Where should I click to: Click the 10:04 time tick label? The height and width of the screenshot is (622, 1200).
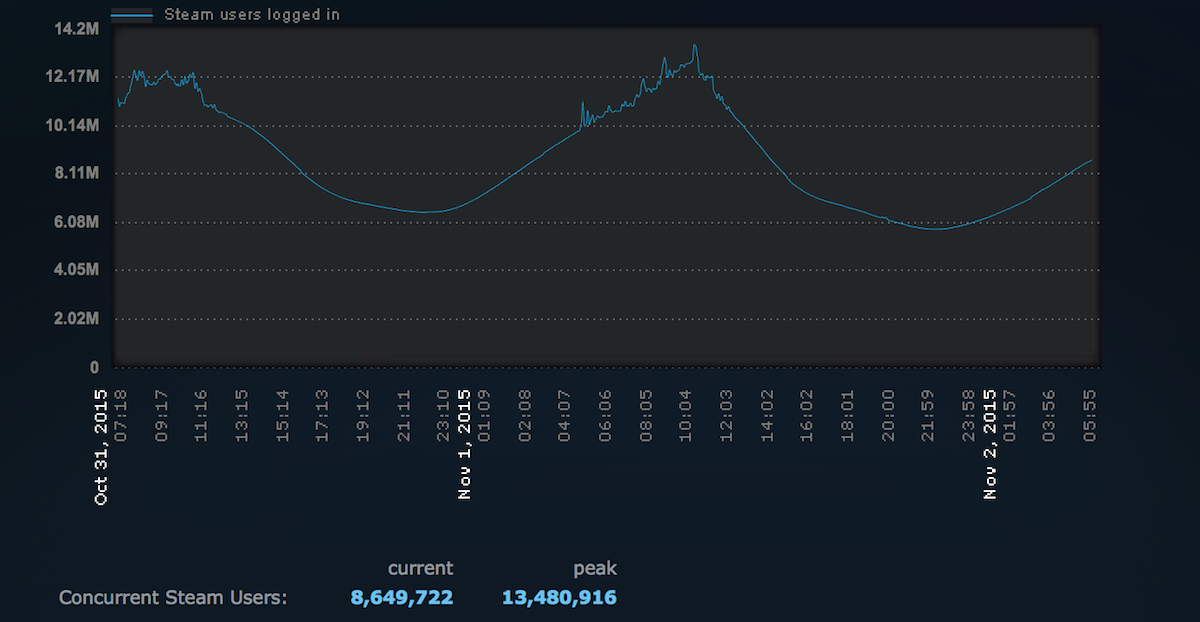point(686,416)
